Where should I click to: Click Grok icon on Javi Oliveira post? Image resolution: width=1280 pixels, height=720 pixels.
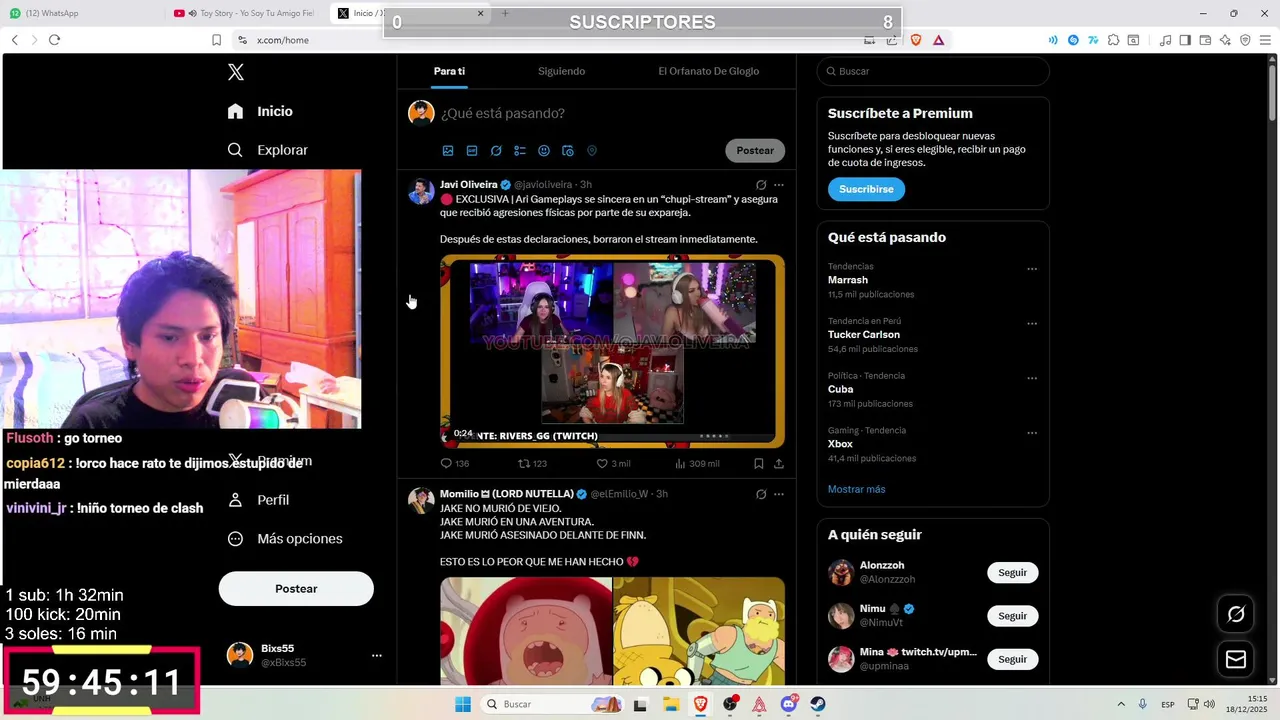coord(761,185)
